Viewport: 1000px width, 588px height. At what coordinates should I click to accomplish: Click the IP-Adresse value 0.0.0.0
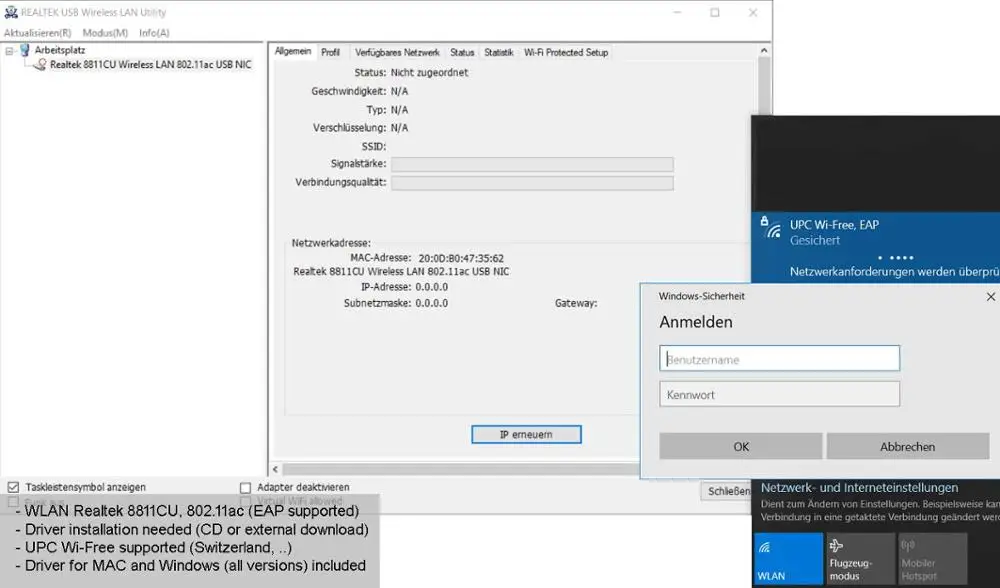pyautogui.click(x=431, y=287)
